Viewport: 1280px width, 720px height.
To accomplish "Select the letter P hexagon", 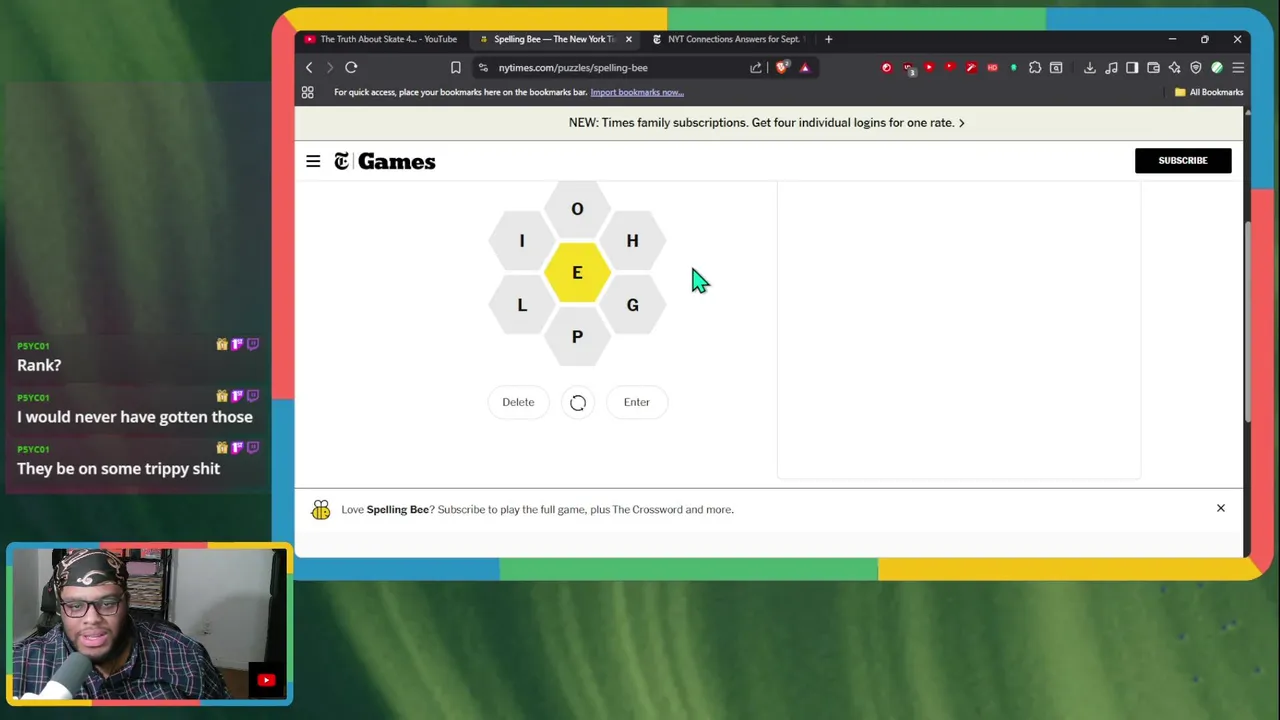I will click(577, 337).
